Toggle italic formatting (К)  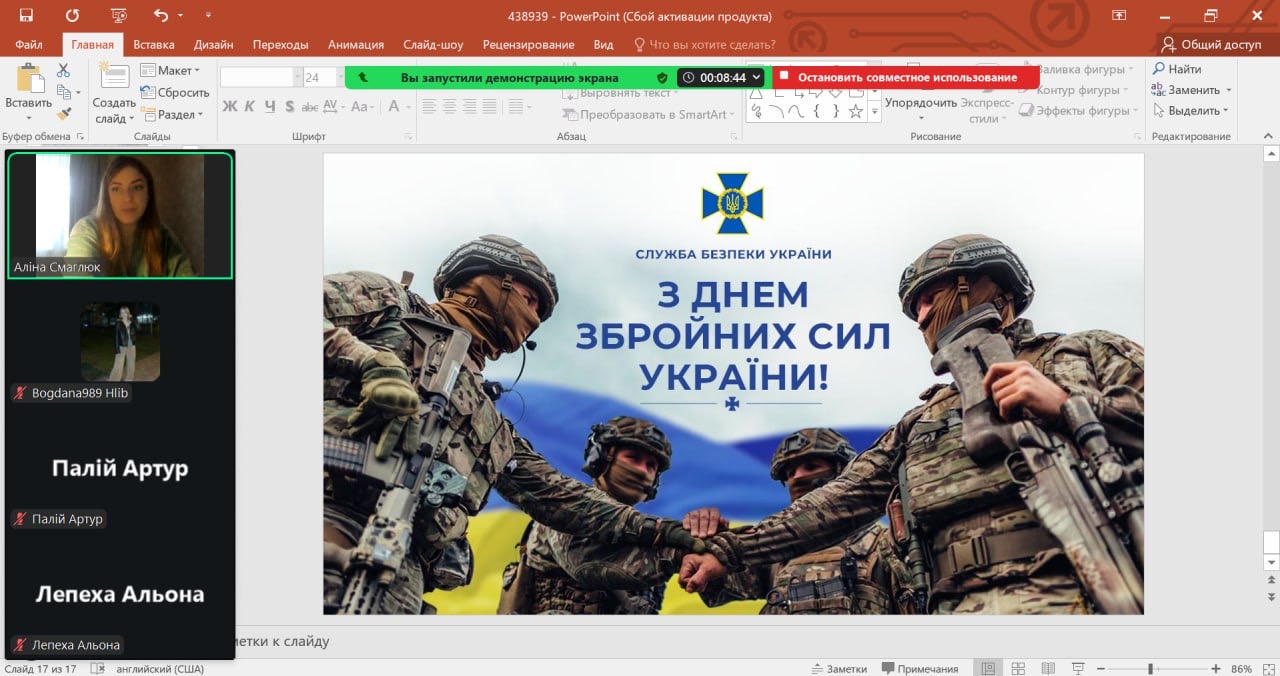coord(250,107)
